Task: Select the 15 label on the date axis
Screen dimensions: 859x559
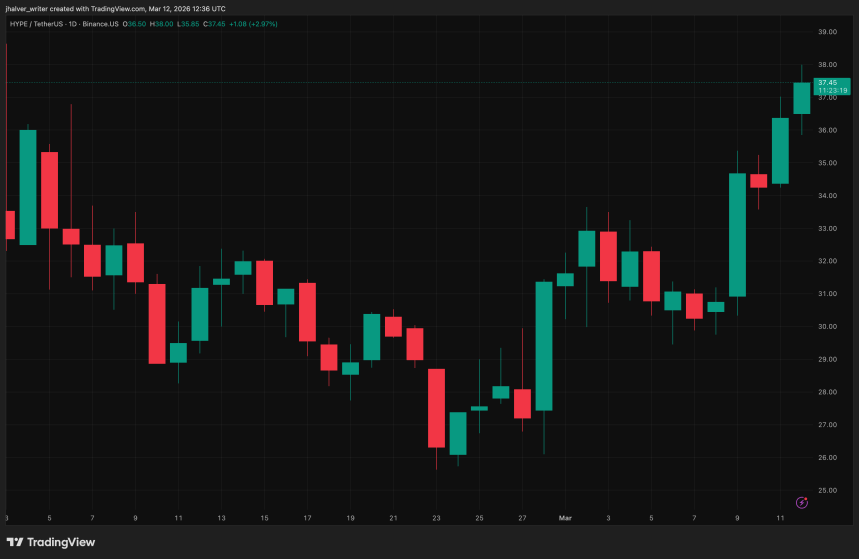Action: pos(264,518)
